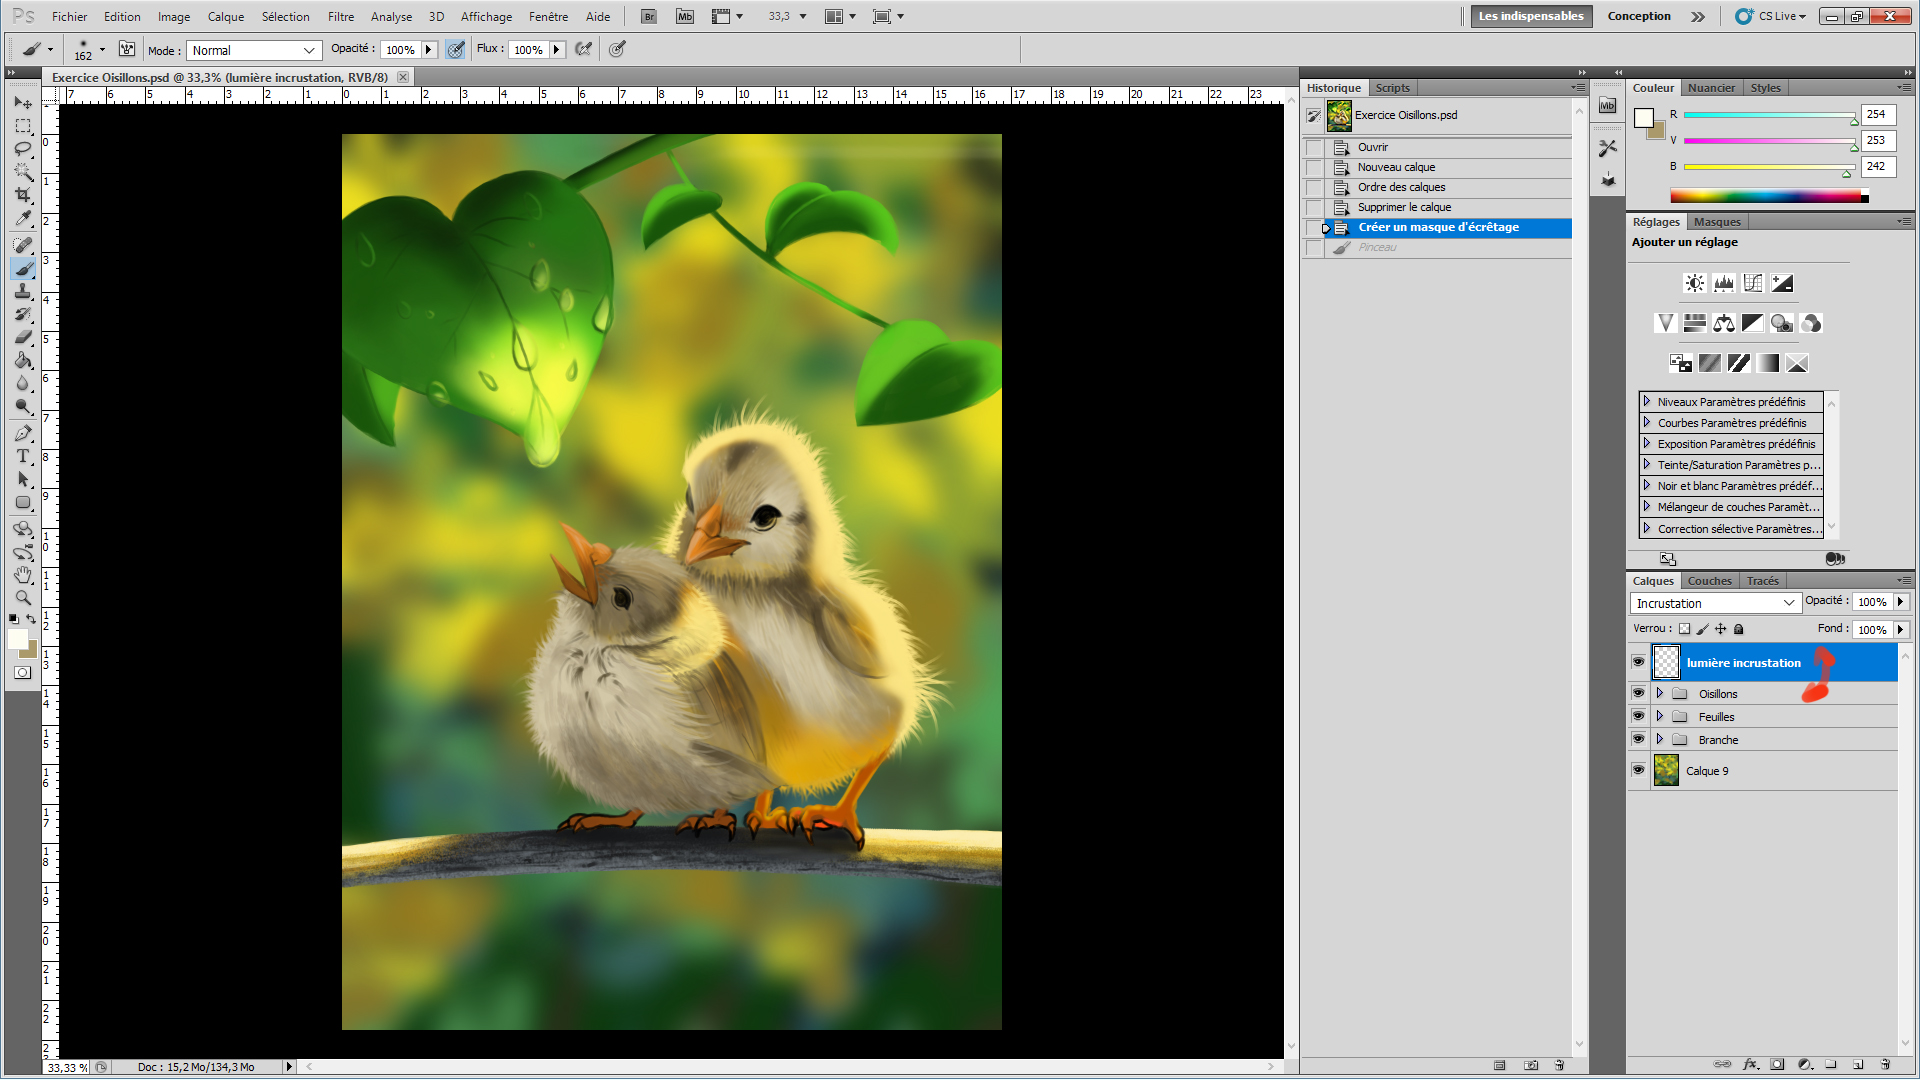Viewport: 1920px width, 1080px height.
Task: Open the brush Mode Normal dropdown
Action: (x=254, y=50)
